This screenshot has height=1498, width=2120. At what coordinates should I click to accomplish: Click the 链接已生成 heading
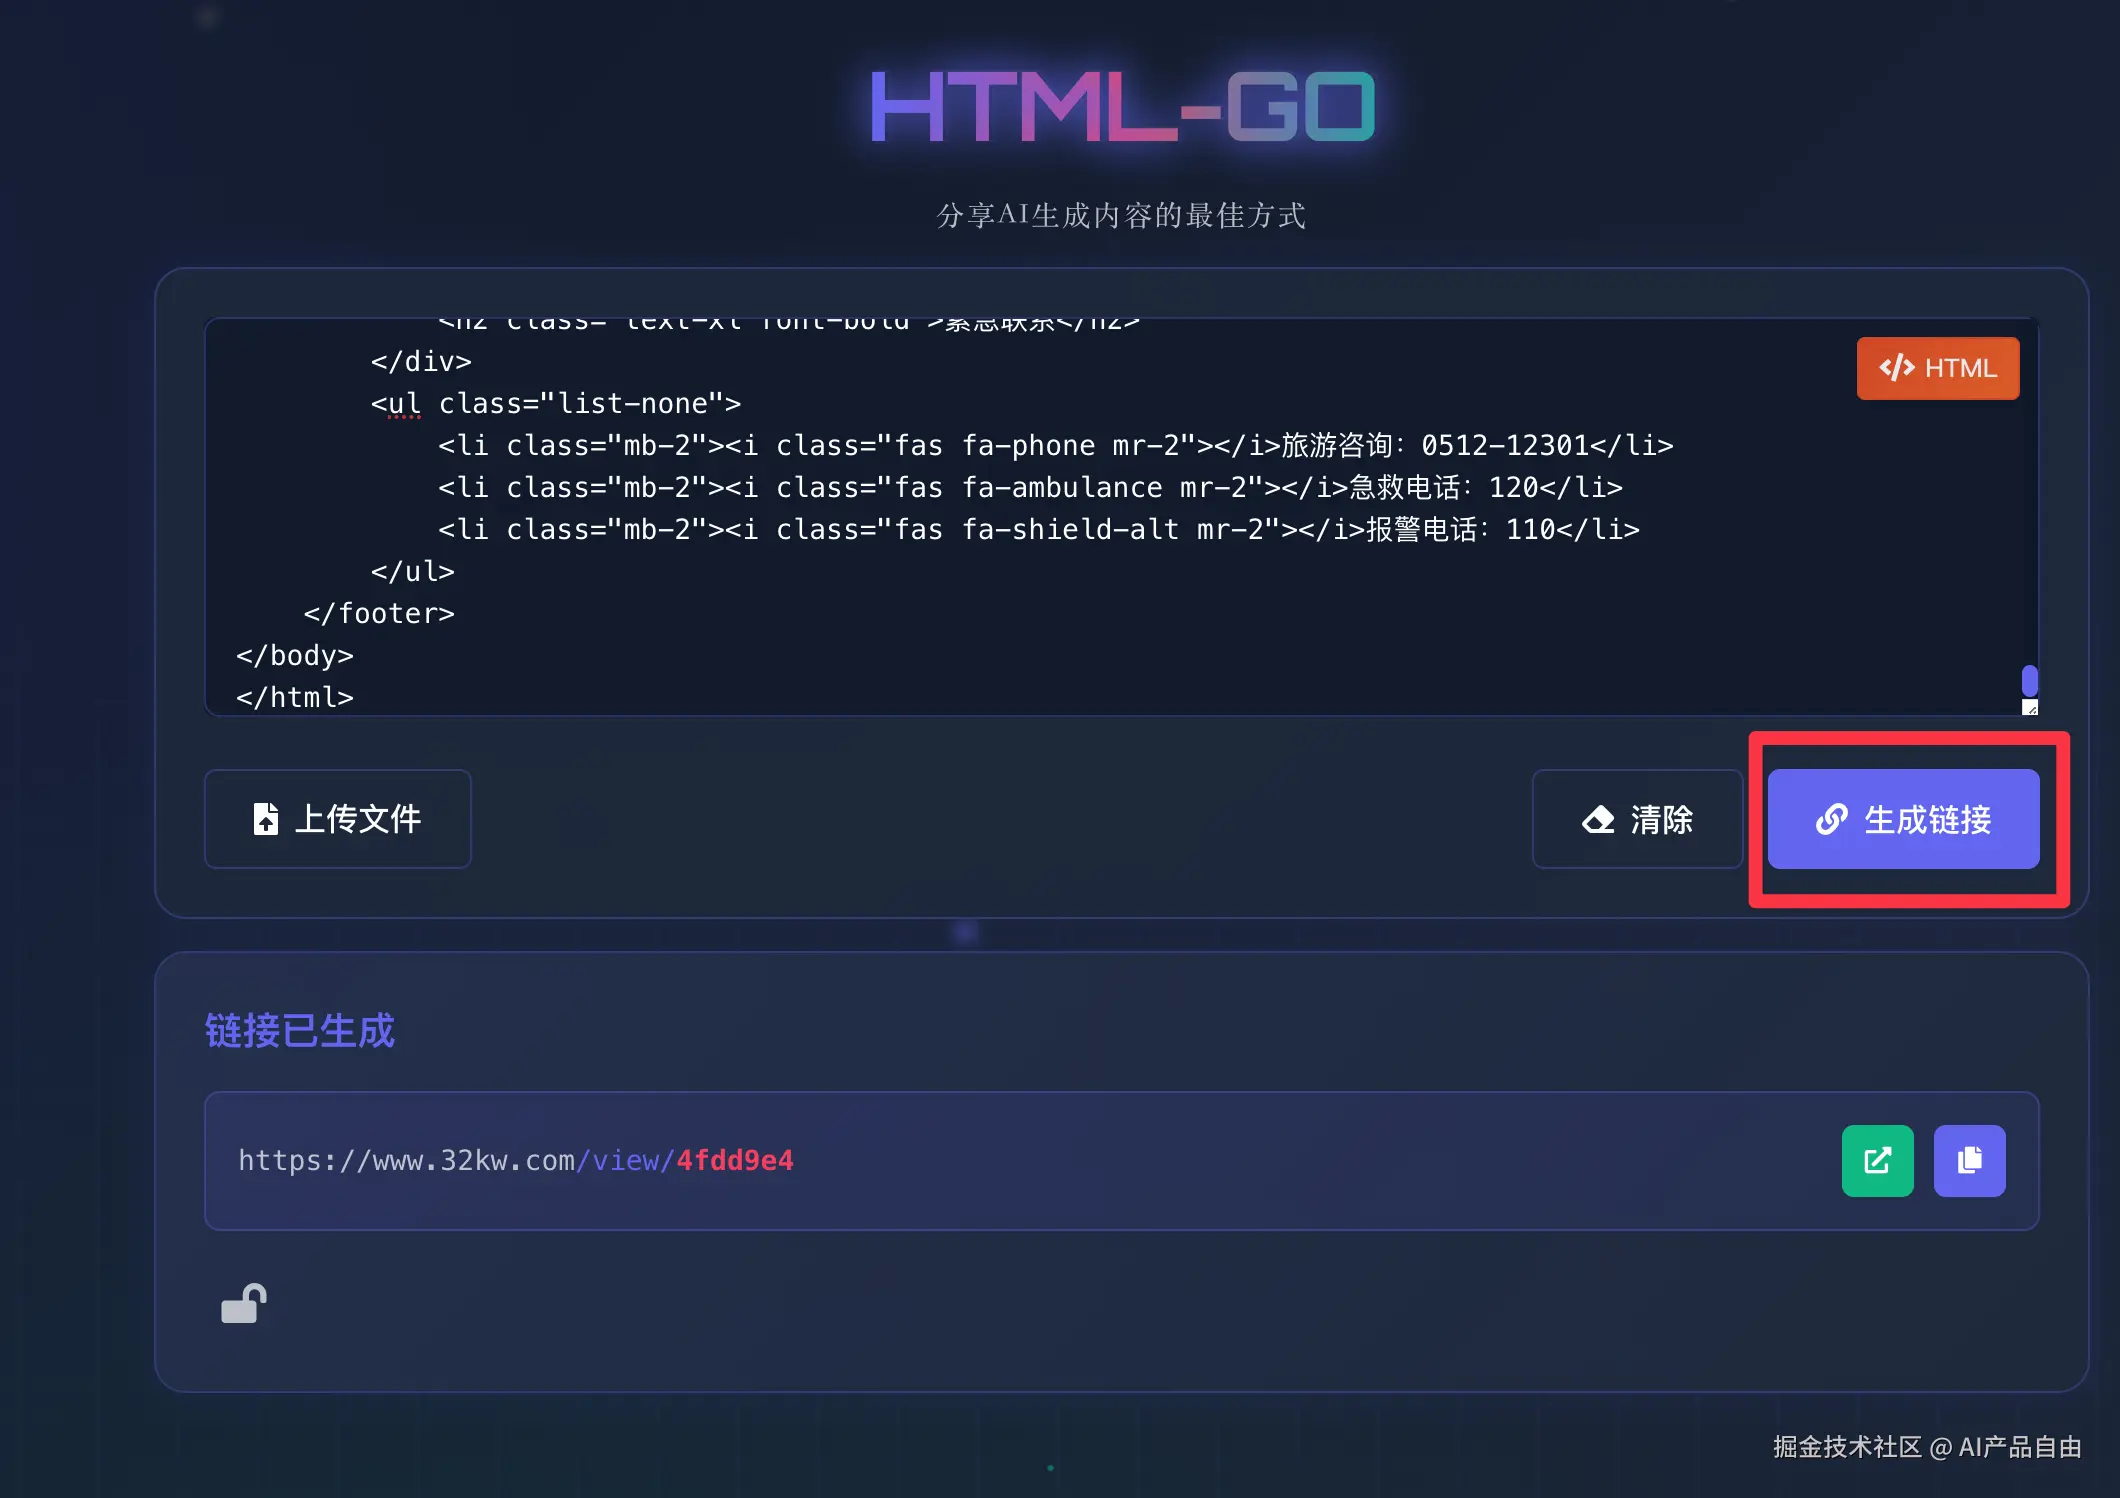(x=299, y=1031)
